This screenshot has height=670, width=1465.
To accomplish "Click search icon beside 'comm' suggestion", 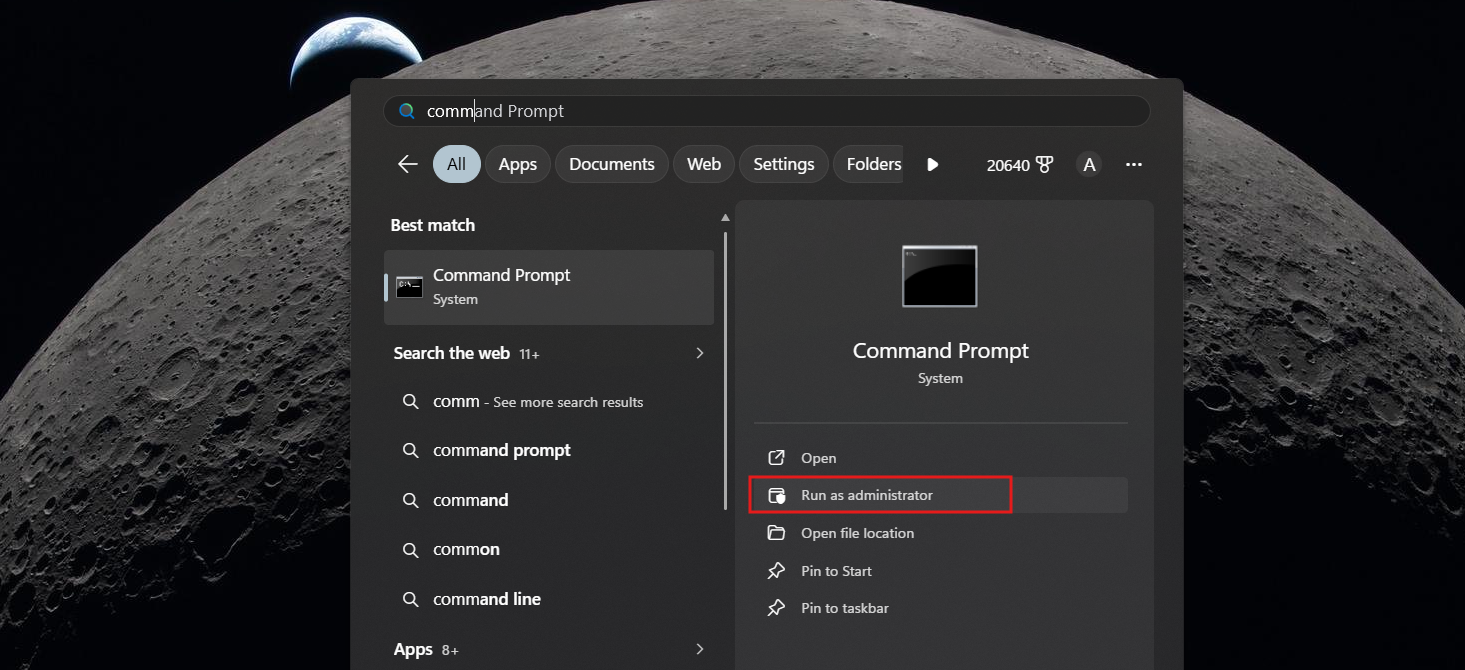I will 410,401.
